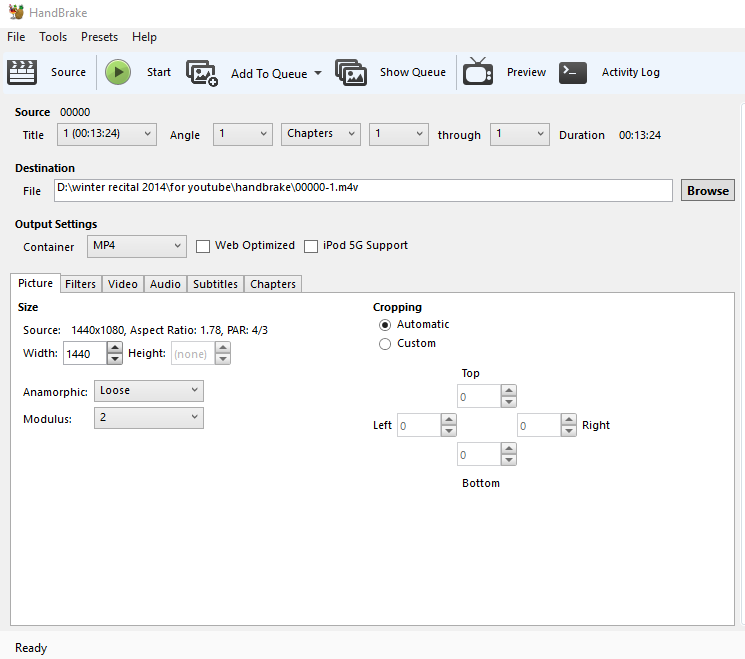Increase Top crop value stepper
This screenshot has height=659, width=745.
(509, 391)
